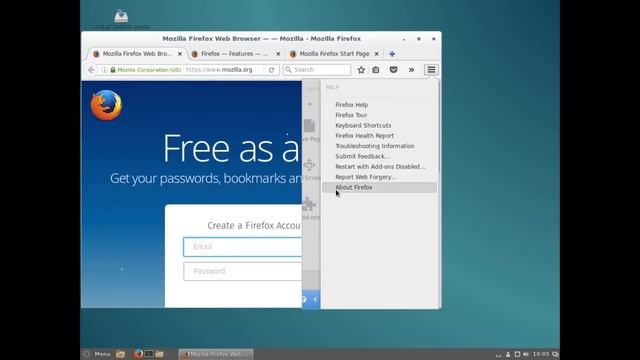The image size is (640, 360).
Task: Click the Firefox logo on the webpage
Action: [106, 105]
